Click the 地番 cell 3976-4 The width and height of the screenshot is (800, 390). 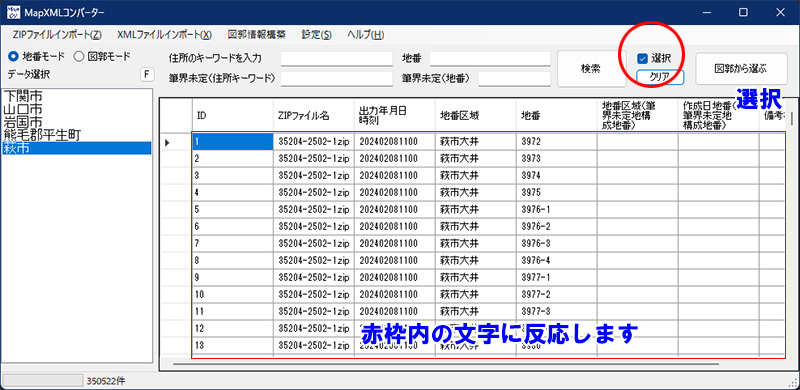557,260
